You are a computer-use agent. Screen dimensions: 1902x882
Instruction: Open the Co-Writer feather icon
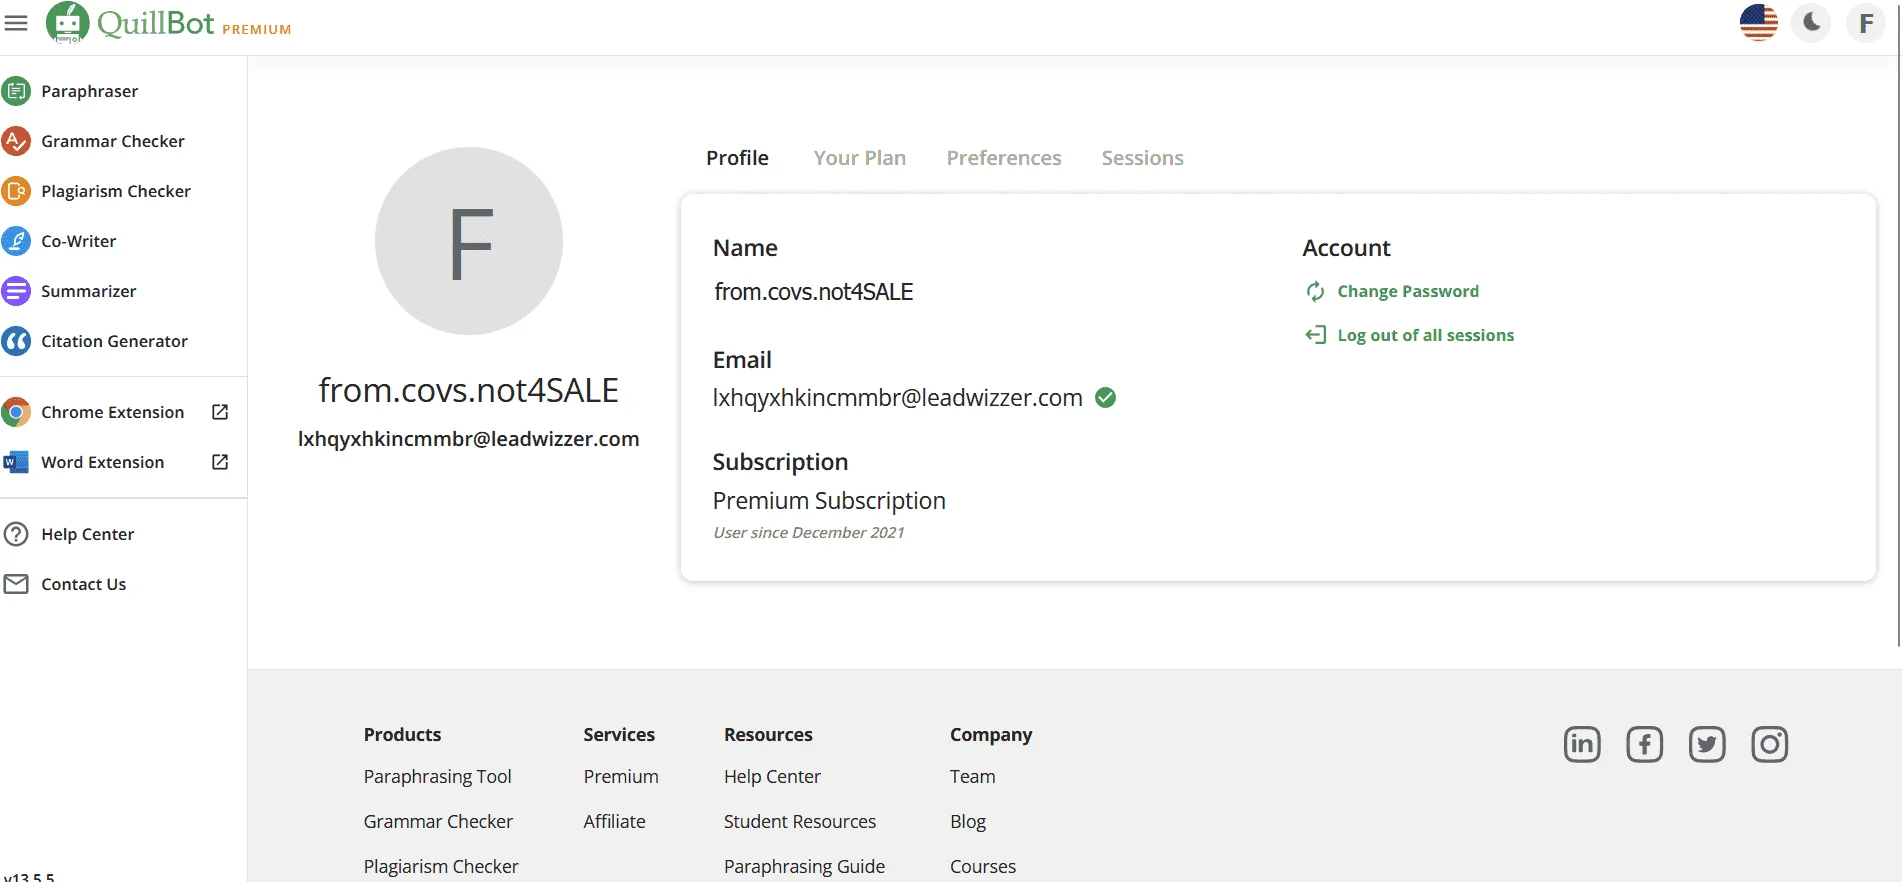pos(15,241)
